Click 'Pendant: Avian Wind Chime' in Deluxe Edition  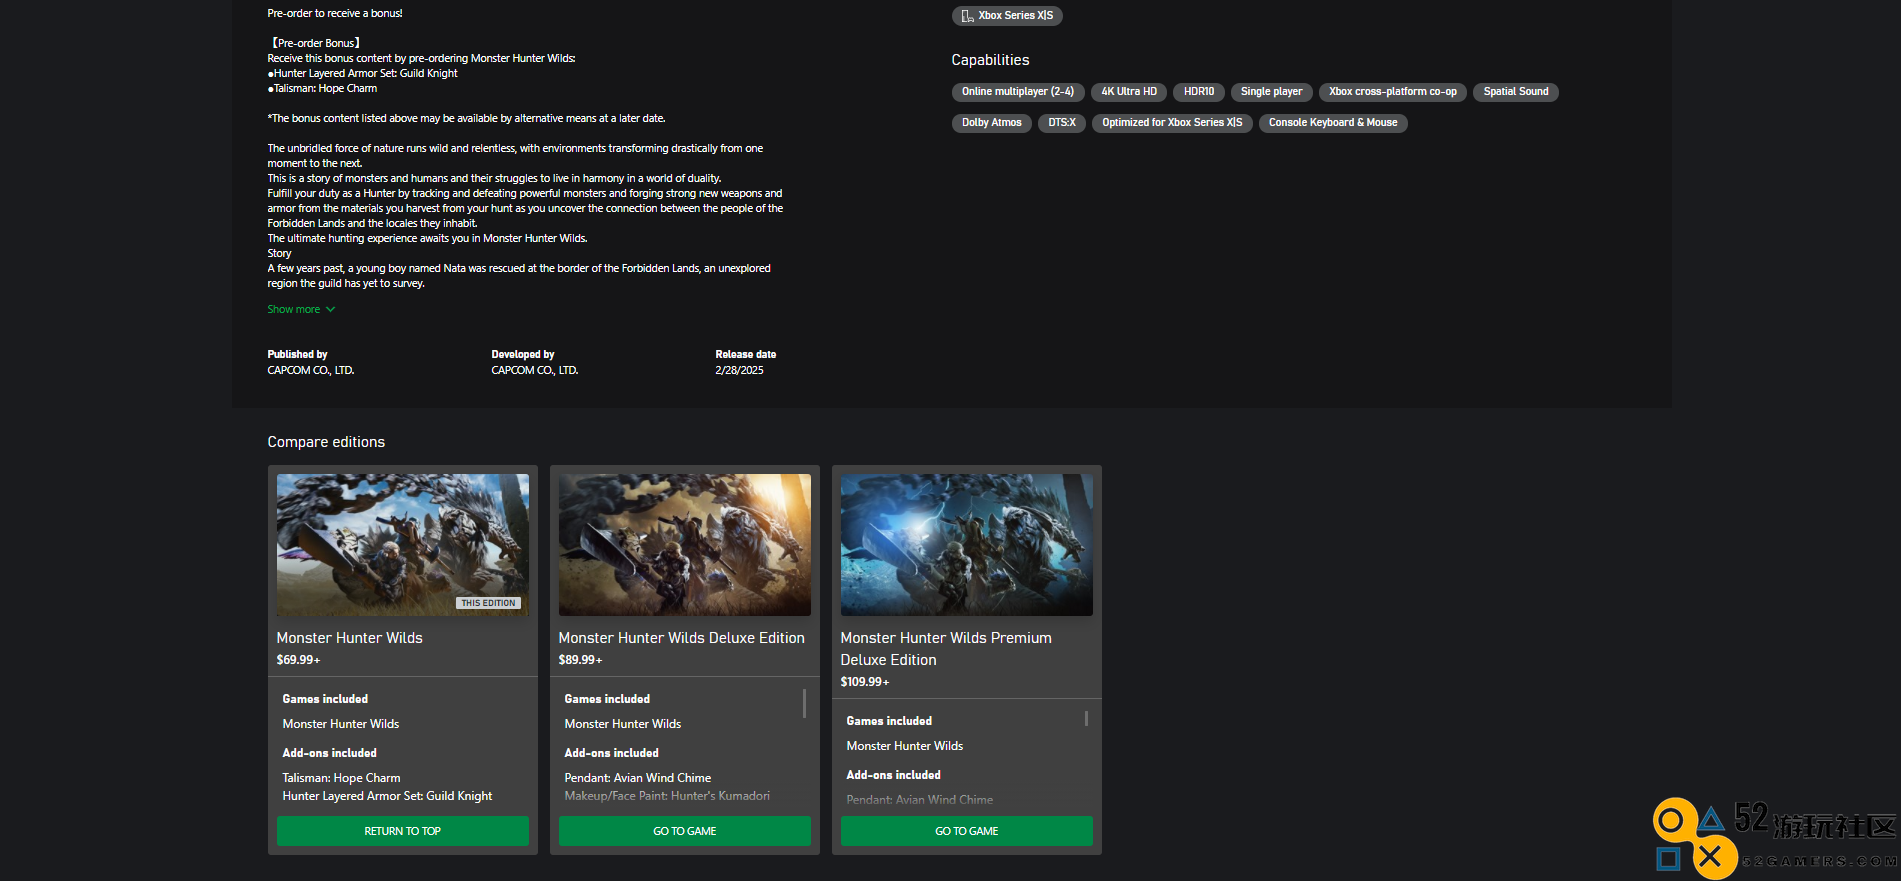(638, 778)
